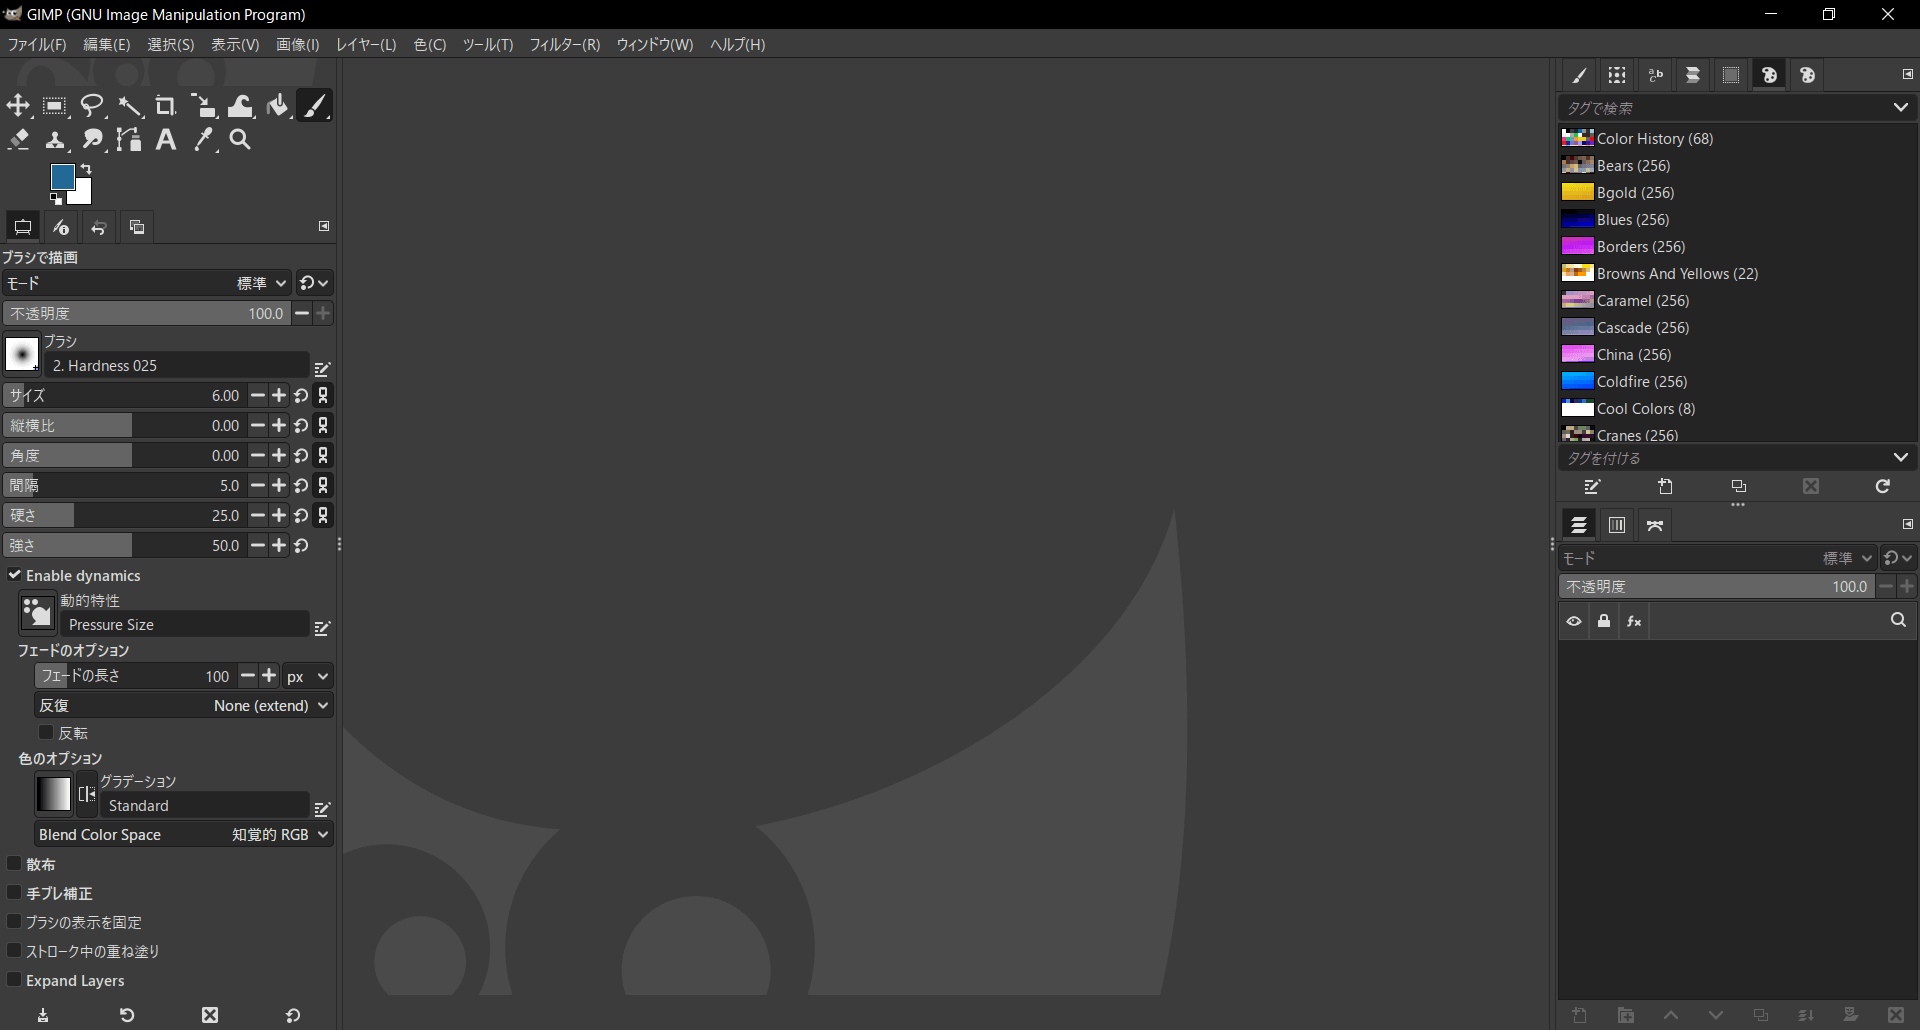
Task: Open the fade length px unit dropdown
Action: 307,677
